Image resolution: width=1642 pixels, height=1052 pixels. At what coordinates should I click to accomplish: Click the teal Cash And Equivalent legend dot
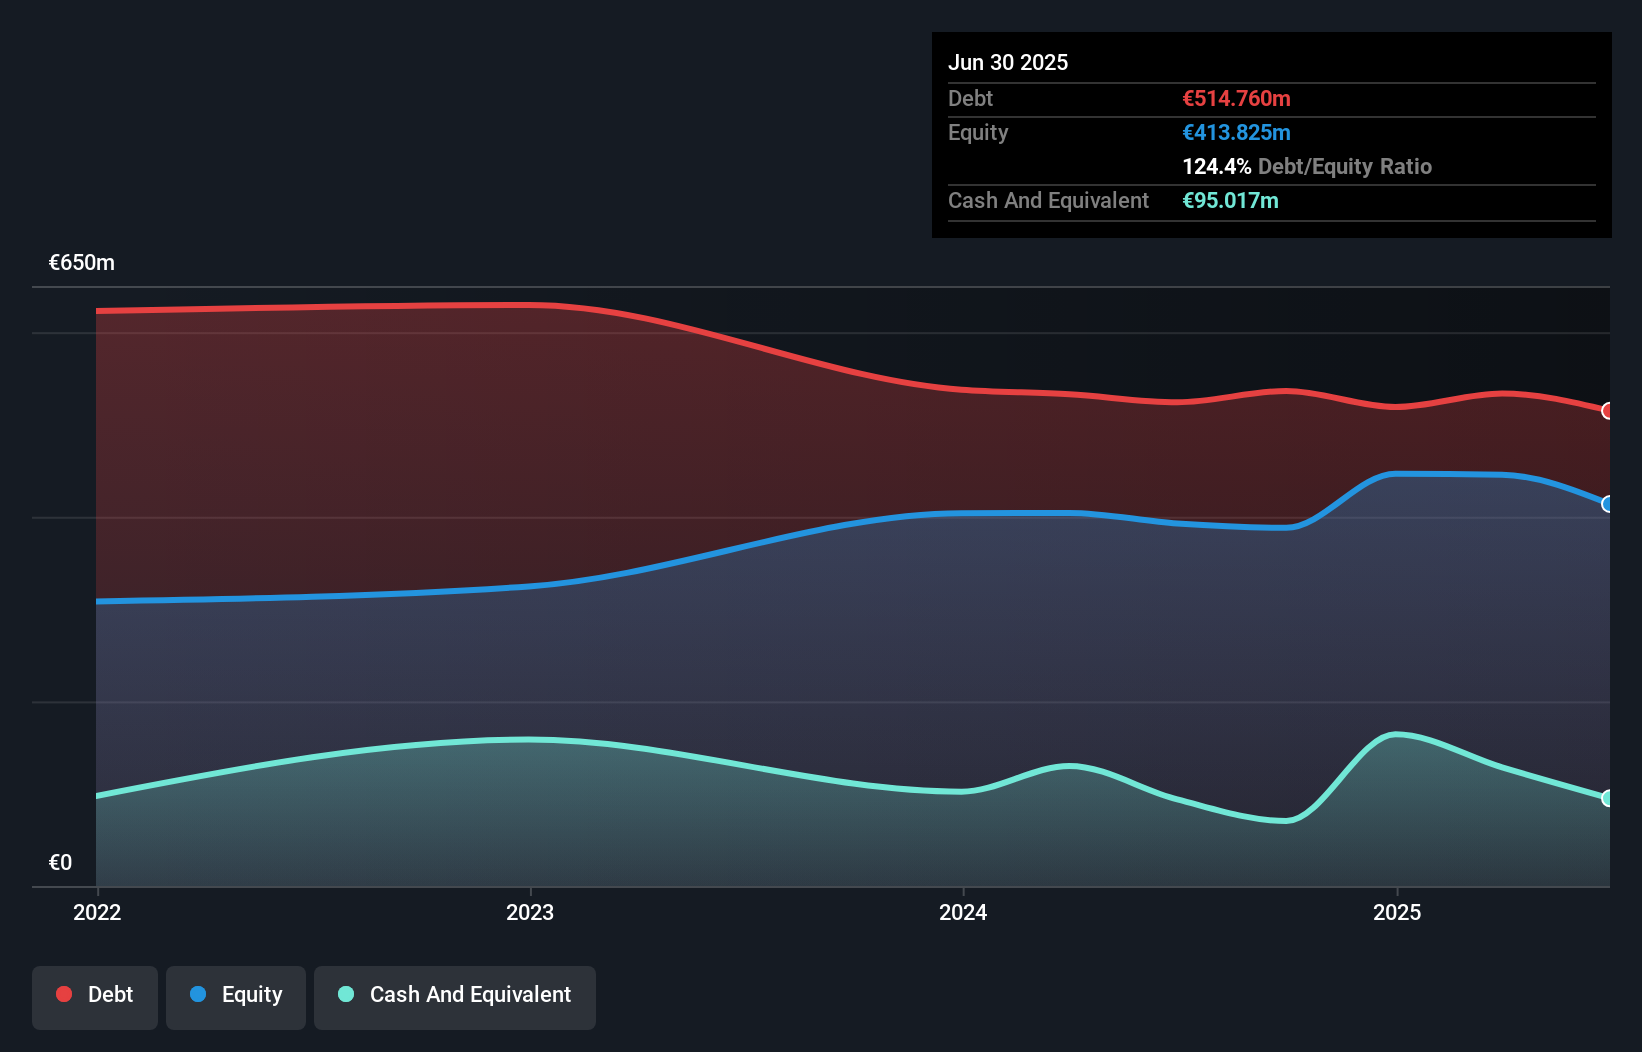tap(344, 995)
